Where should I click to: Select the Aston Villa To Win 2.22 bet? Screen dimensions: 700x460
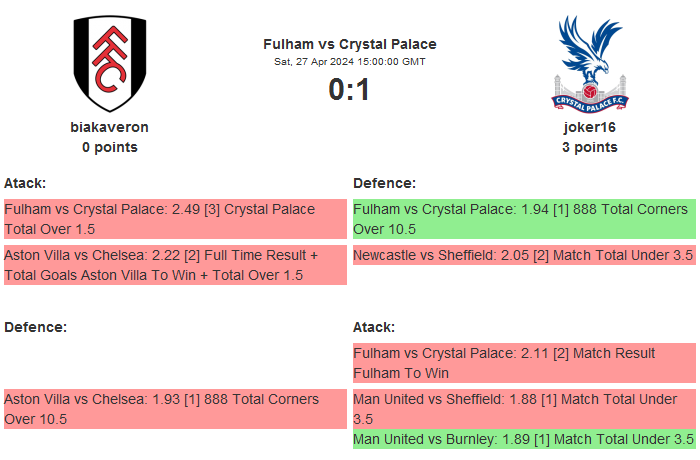coord(174,265)
